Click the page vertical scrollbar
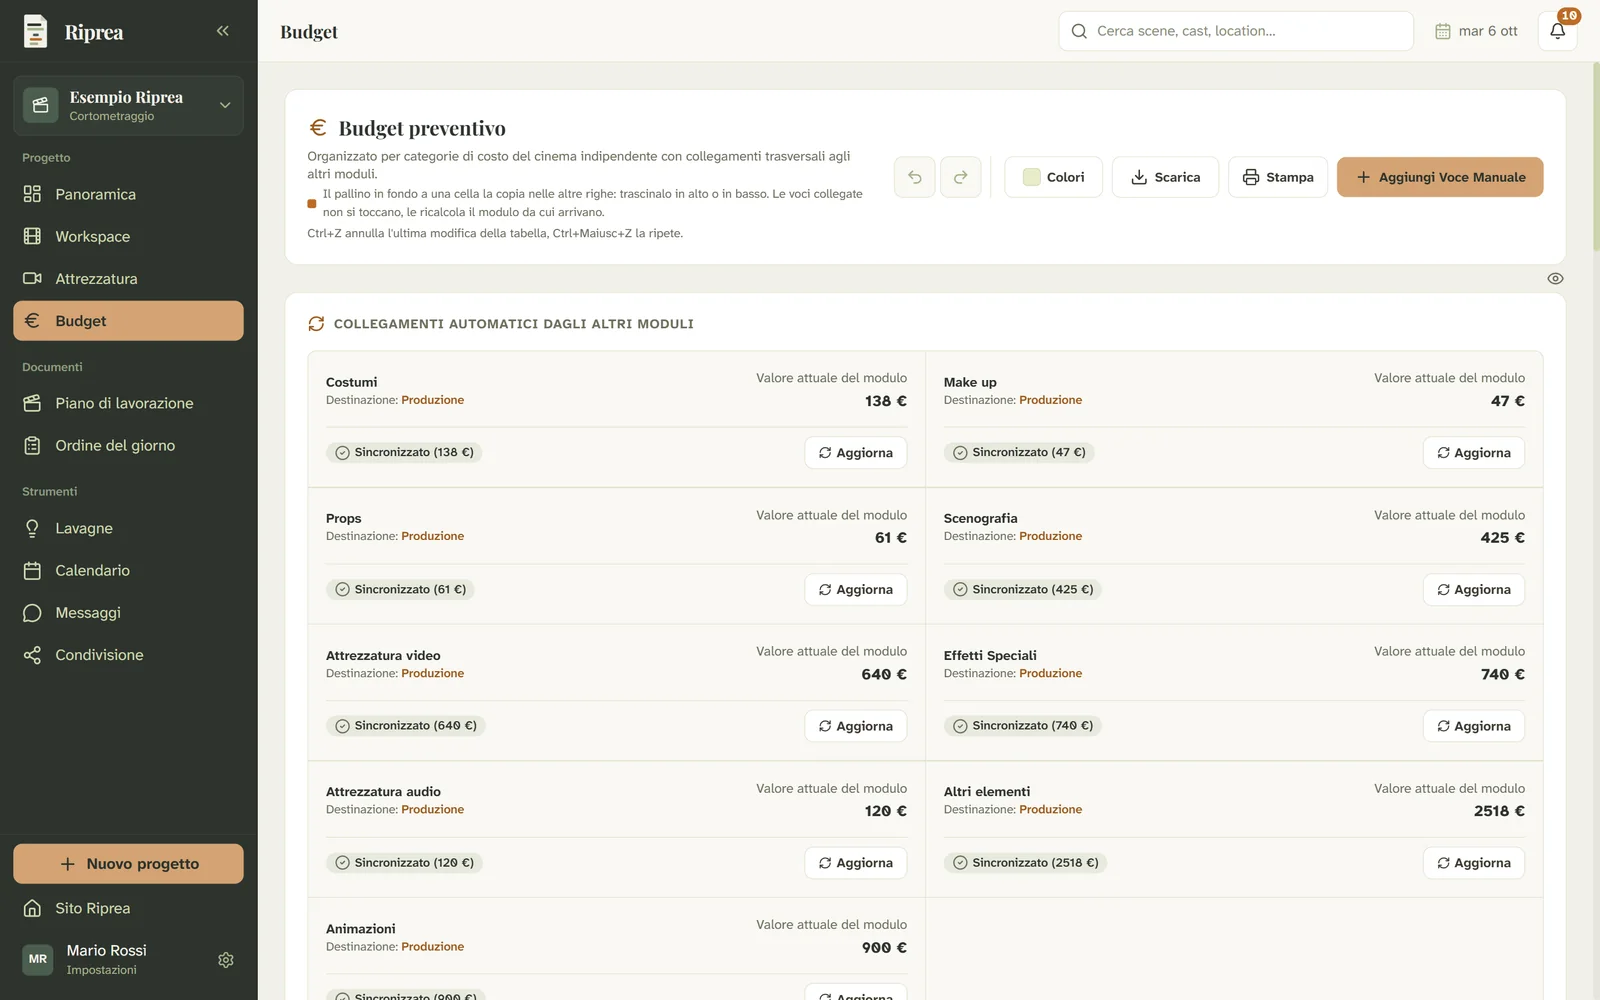 coord(1596,155)
